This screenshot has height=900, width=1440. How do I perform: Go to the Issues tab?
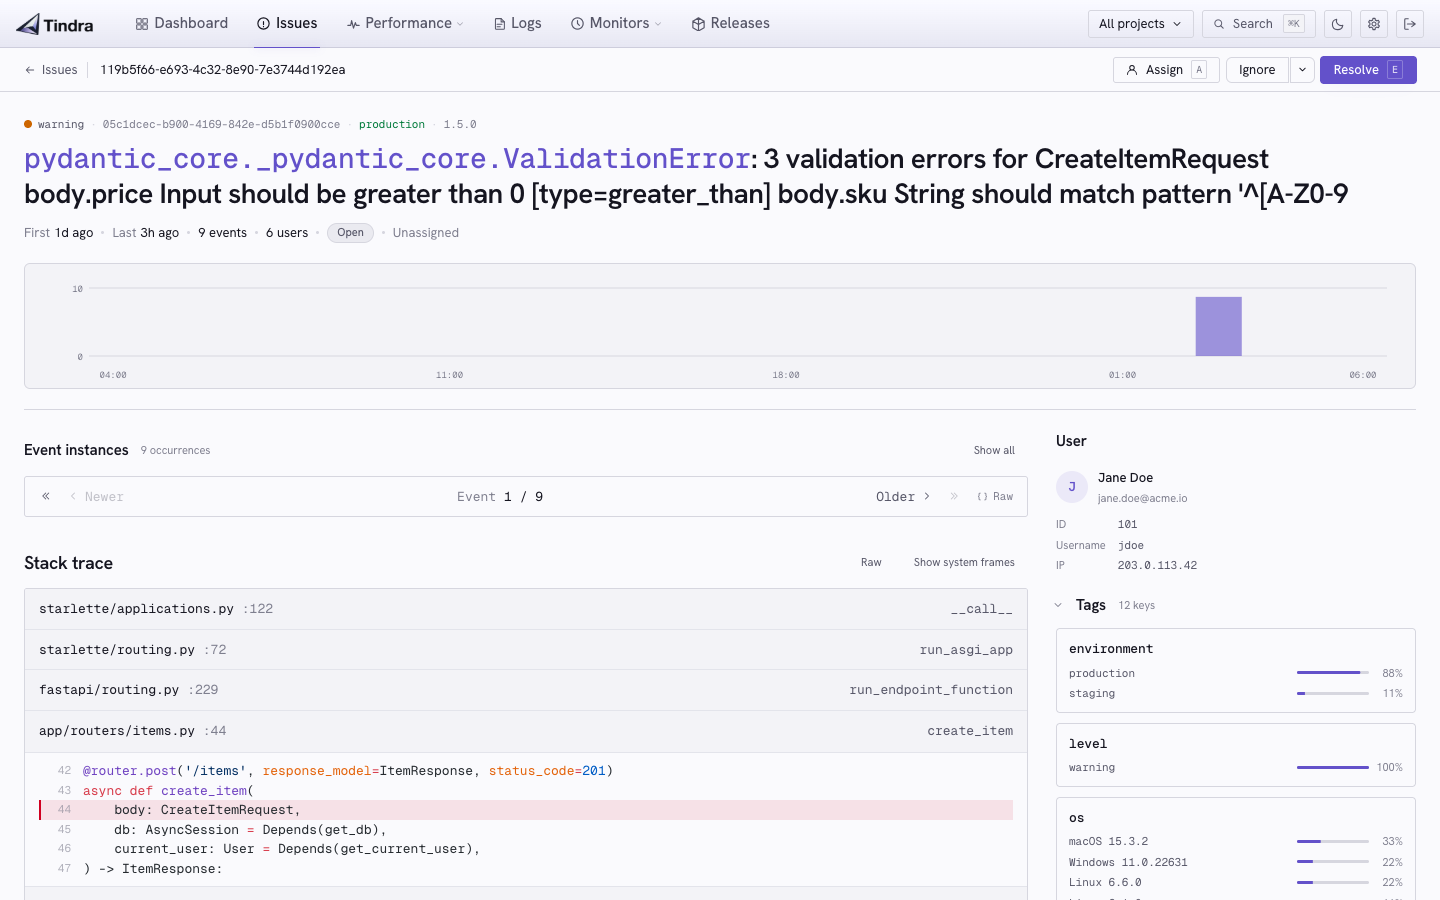pos(287,23)
